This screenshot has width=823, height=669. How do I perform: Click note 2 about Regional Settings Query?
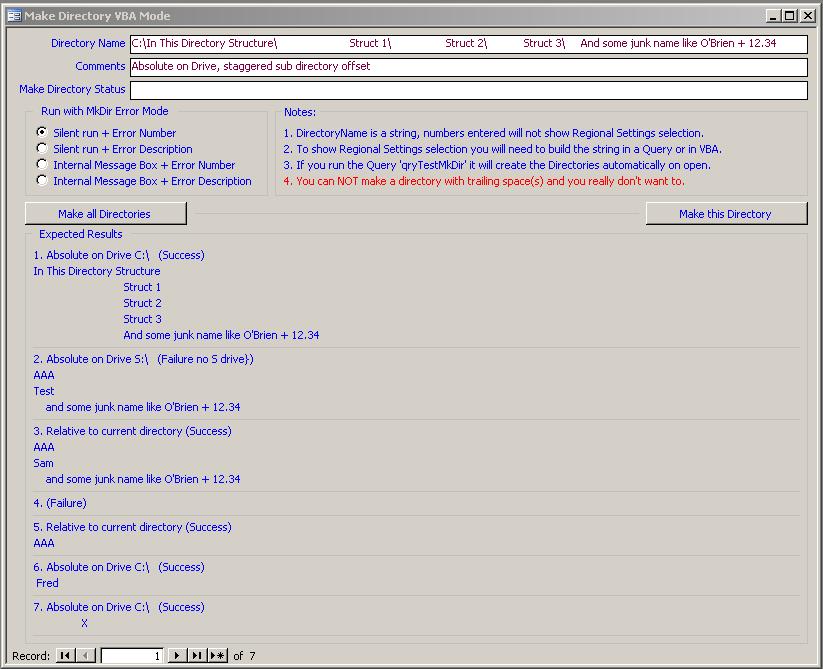point(502,149)
